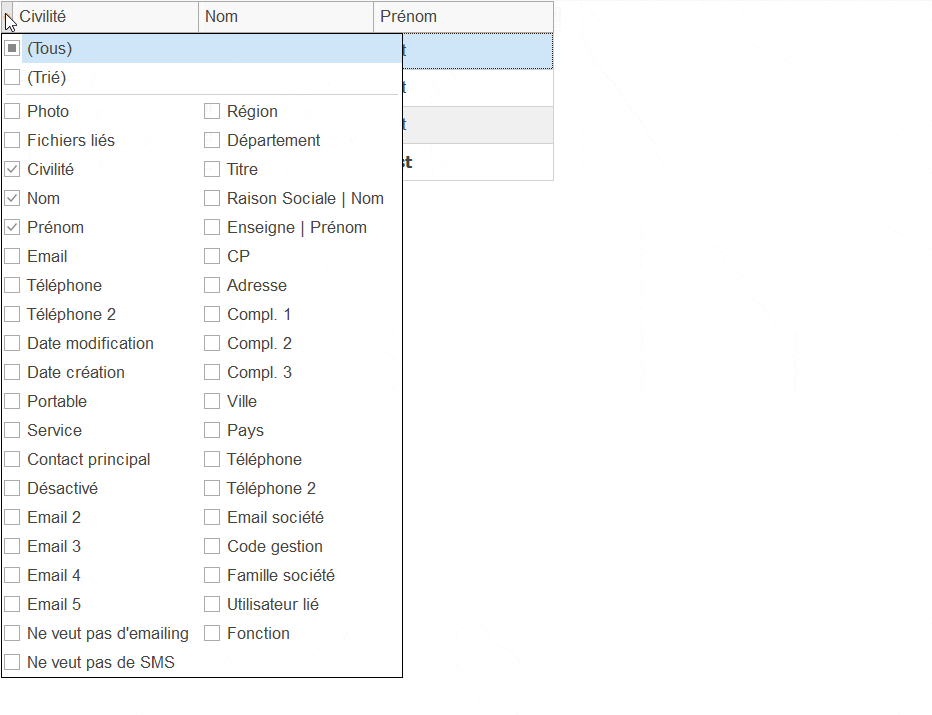Tick the Région checkbox
The height and width of the screenshot is (715, 932).
[212, 111]
